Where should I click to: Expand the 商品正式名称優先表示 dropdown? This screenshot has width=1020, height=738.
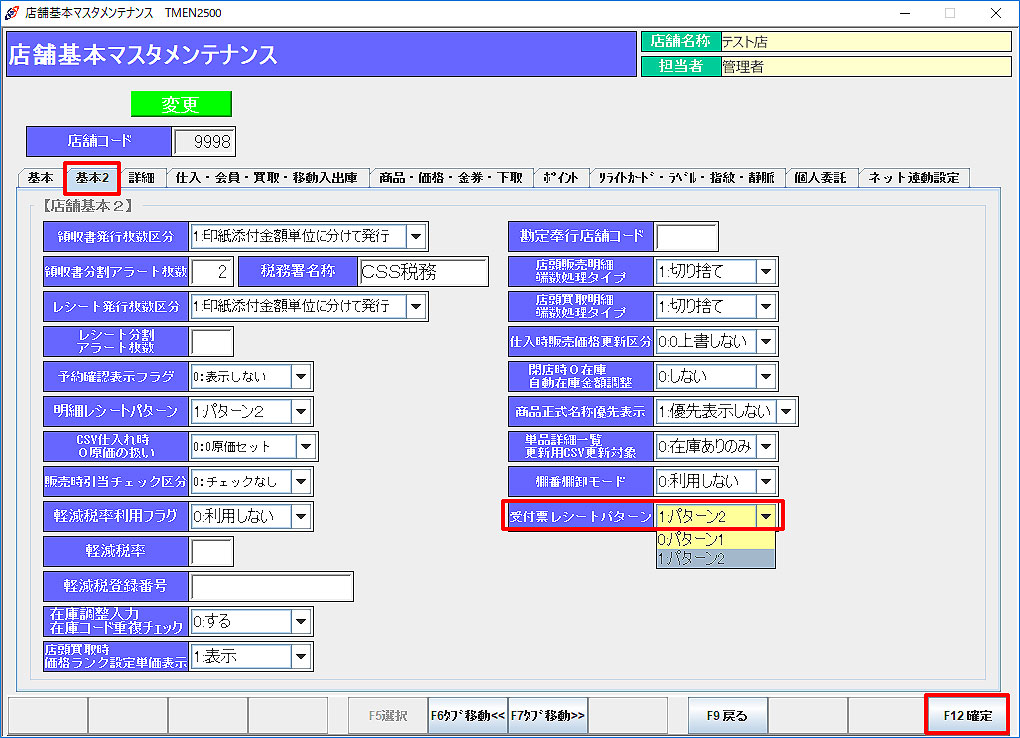click(x=786, y=411)
